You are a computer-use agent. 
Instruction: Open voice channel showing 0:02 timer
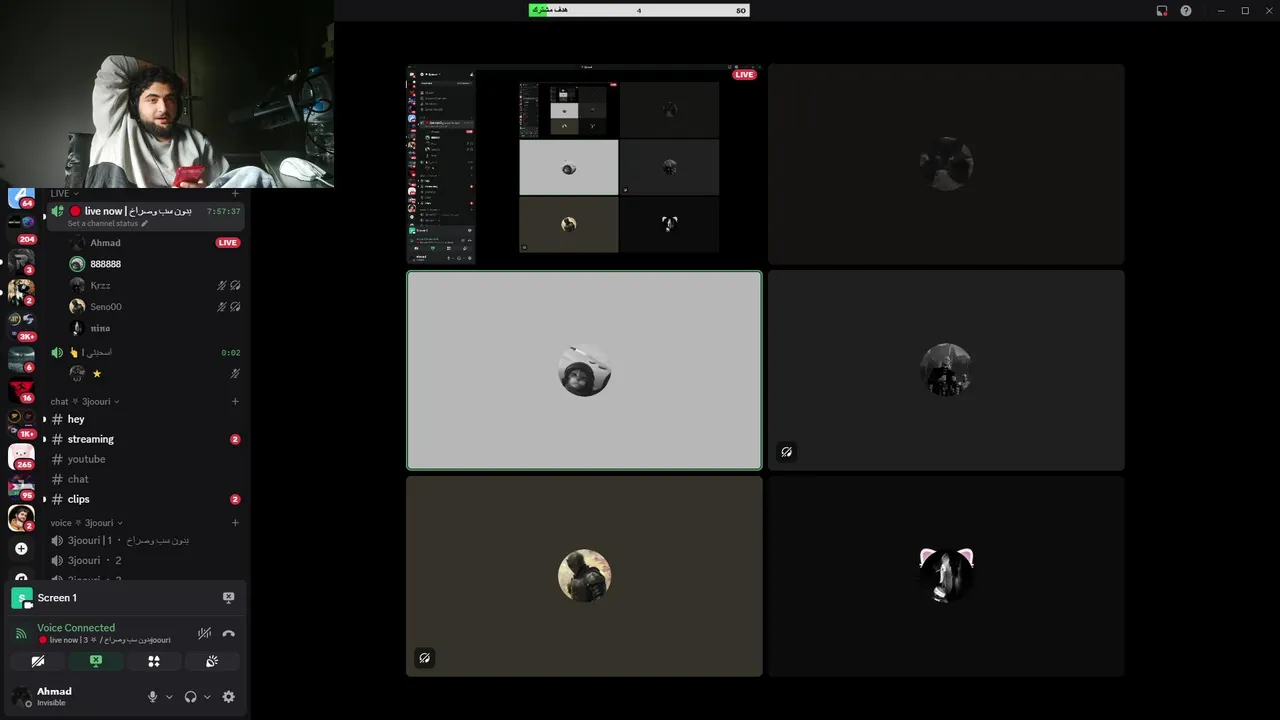pos(145,352)
